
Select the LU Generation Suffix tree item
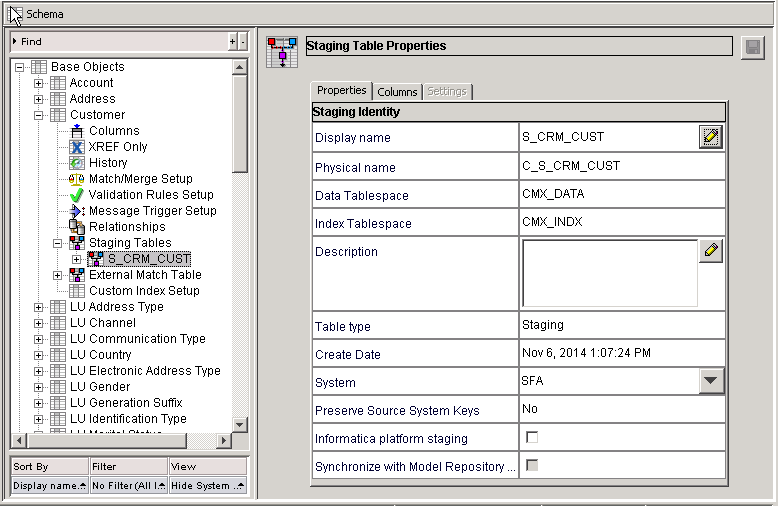pyautogui.click(x=126, y=403)
